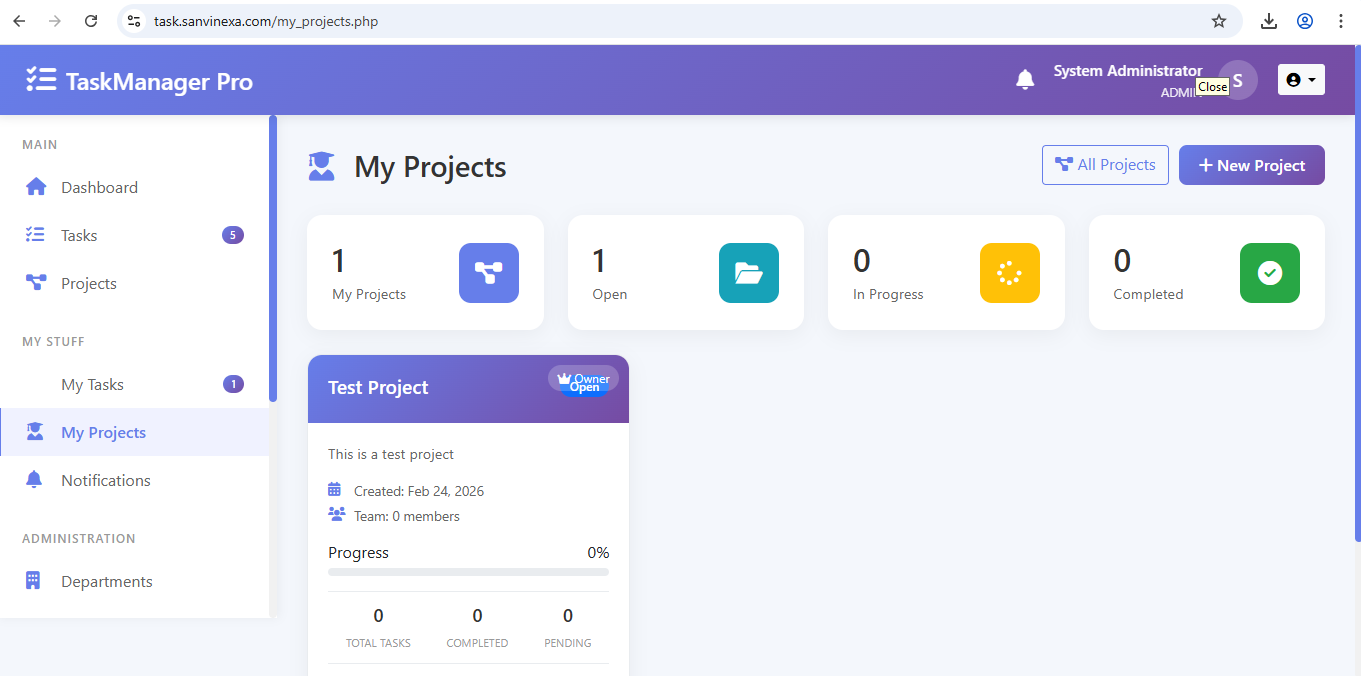Click the notification bell in header
Screen dimensions: 1361x676
point(1025,80)
